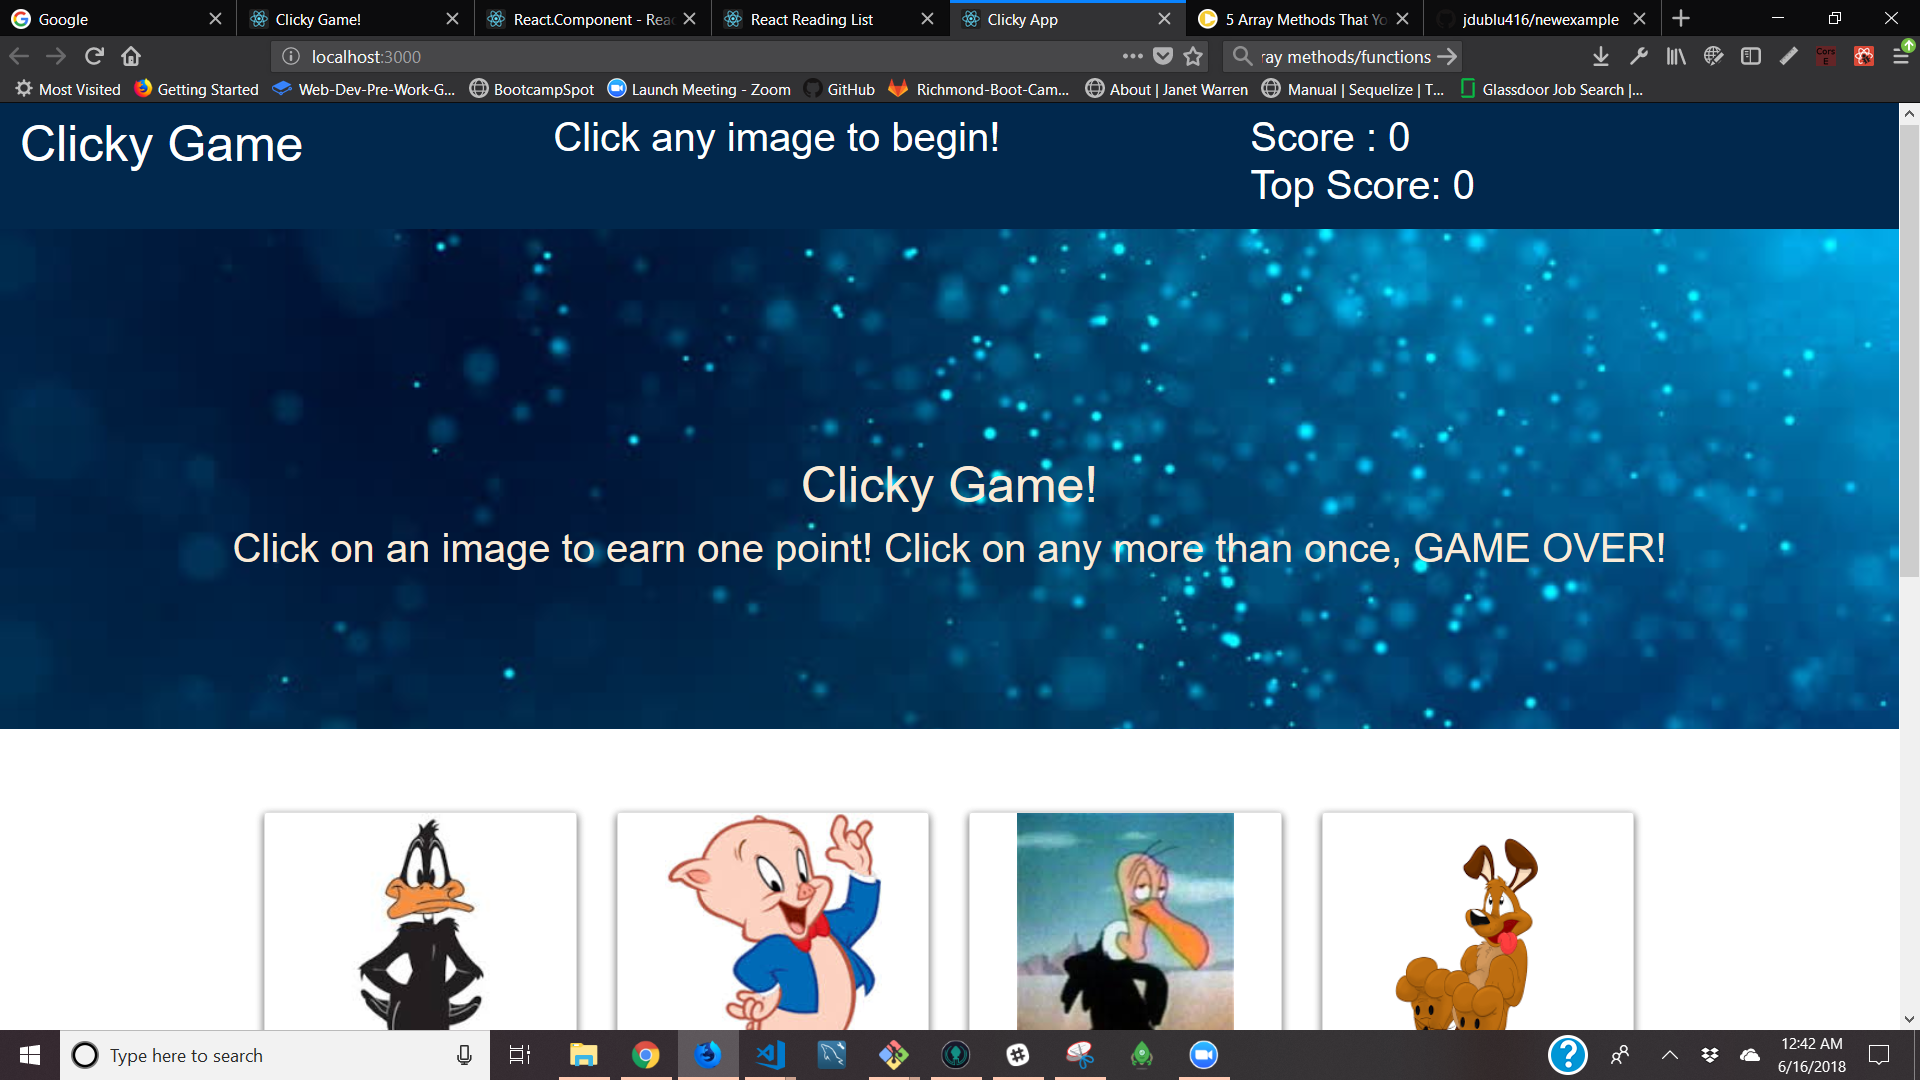Save page to Pocket icon

click(1163, 56)
